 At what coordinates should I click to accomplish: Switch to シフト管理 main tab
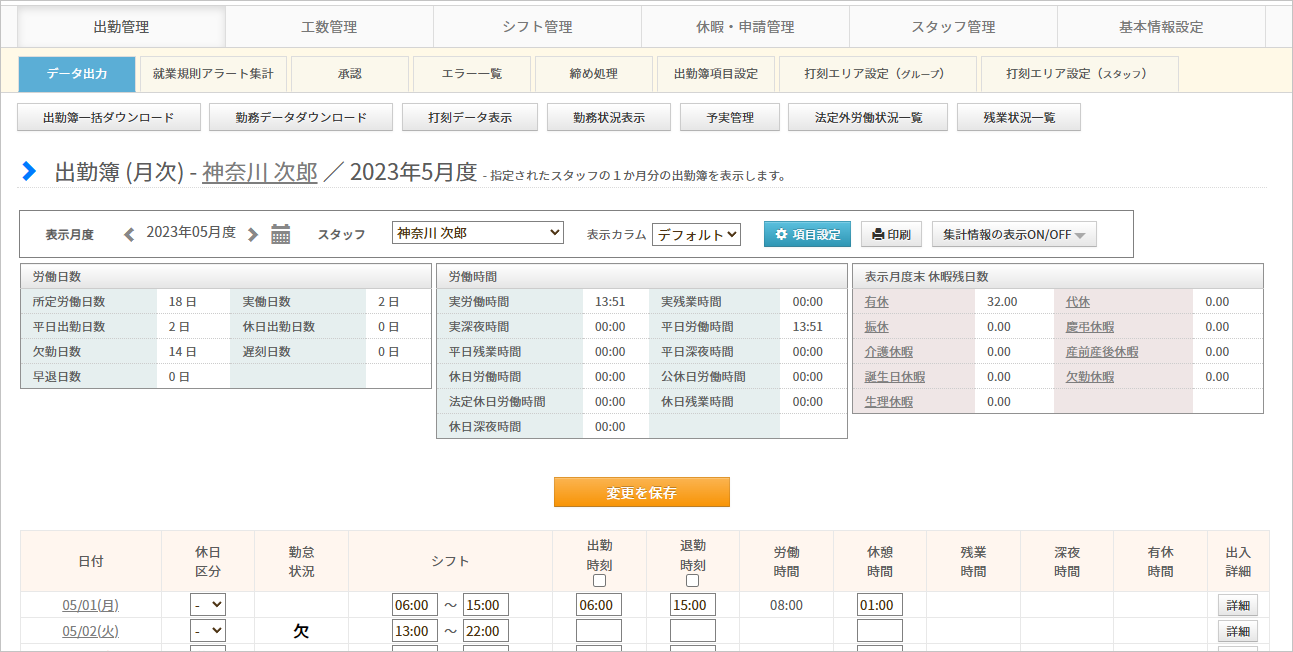[537, 27]
